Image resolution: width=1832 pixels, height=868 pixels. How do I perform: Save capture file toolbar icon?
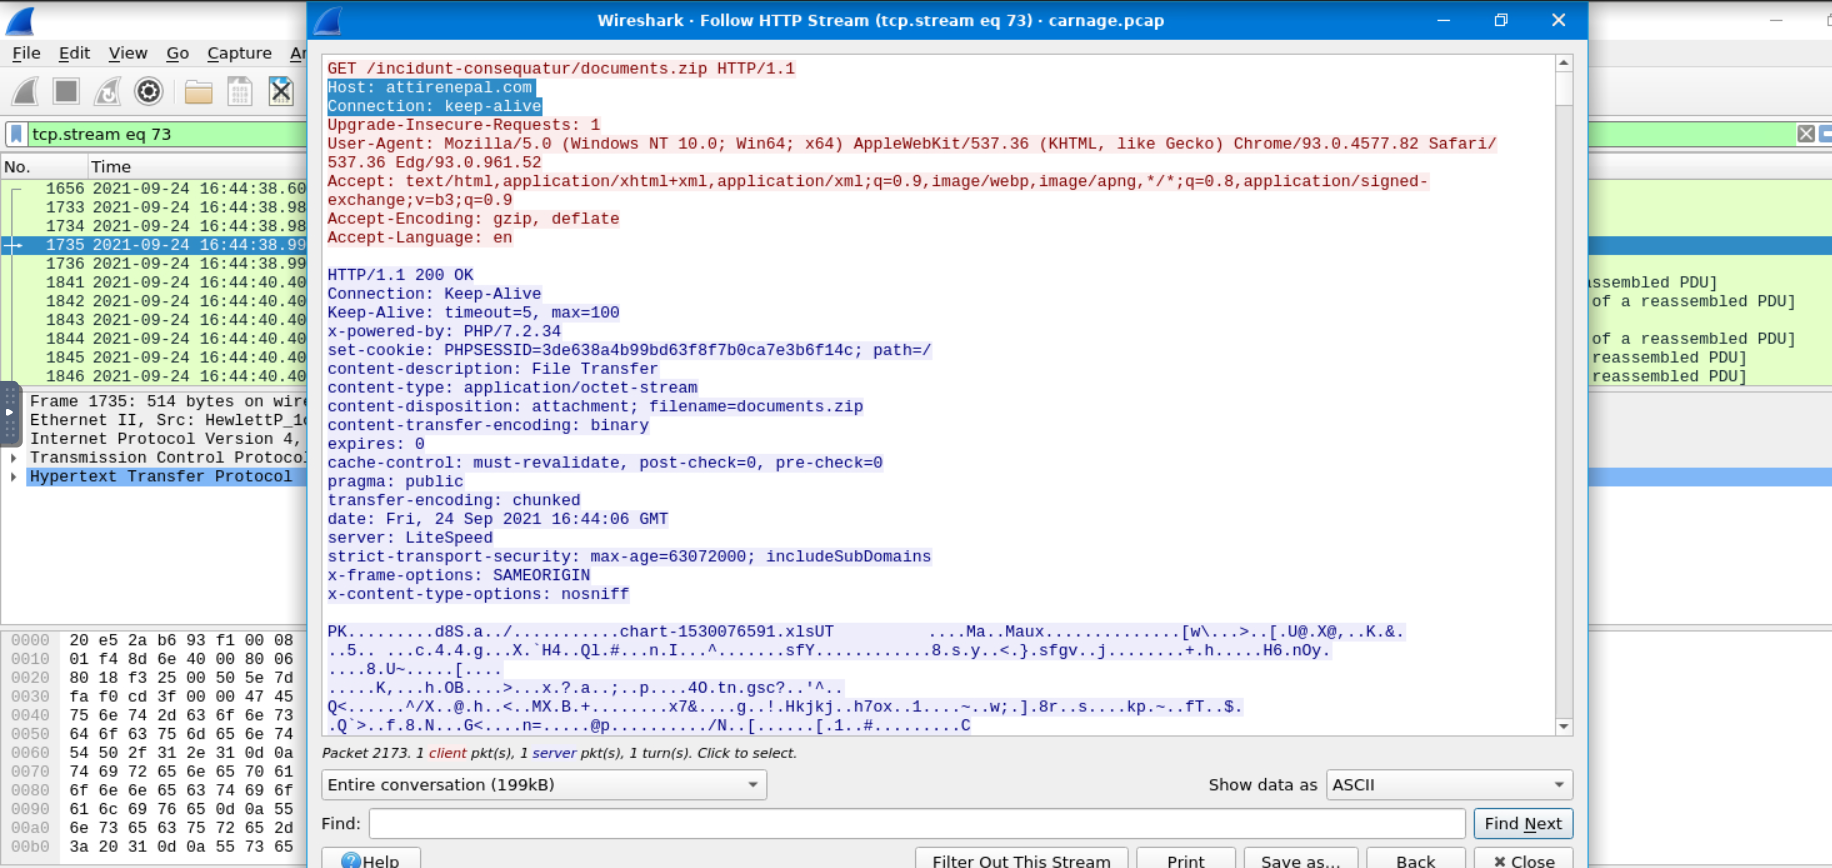pos(240,92)
